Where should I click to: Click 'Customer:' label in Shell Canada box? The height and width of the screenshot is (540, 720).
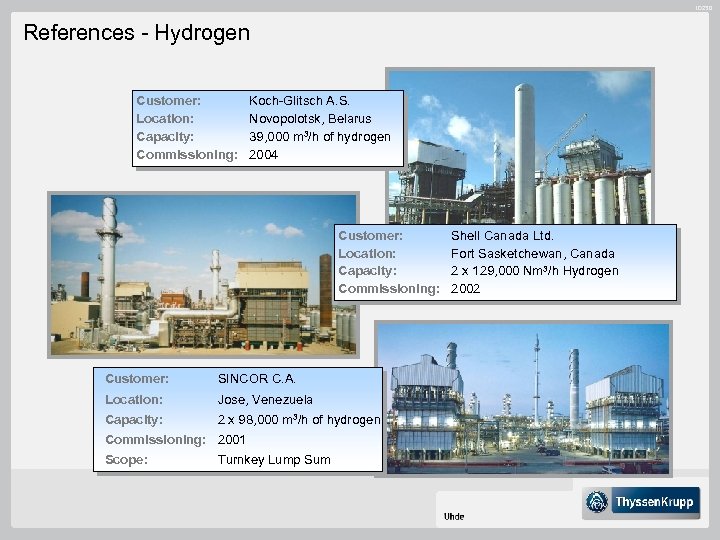[x=371, y=236]
